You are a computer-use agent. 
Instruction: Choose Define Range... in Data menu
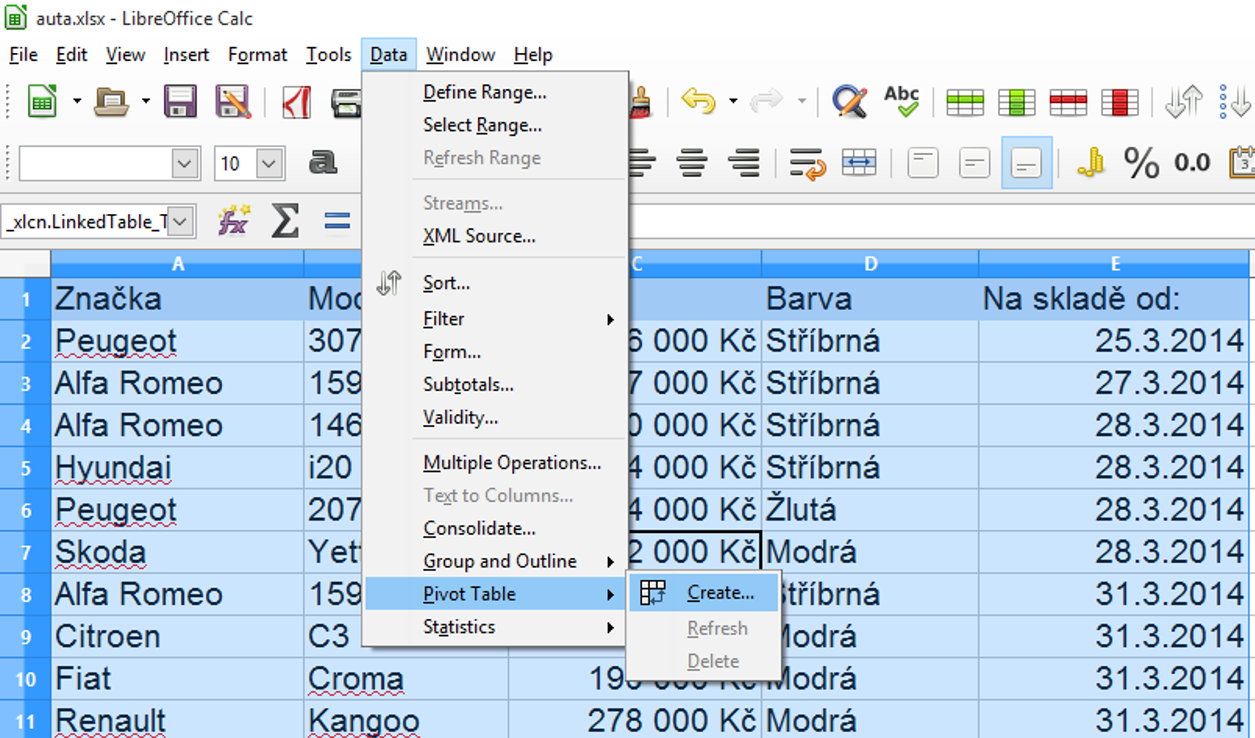click(x=495, y=92)
